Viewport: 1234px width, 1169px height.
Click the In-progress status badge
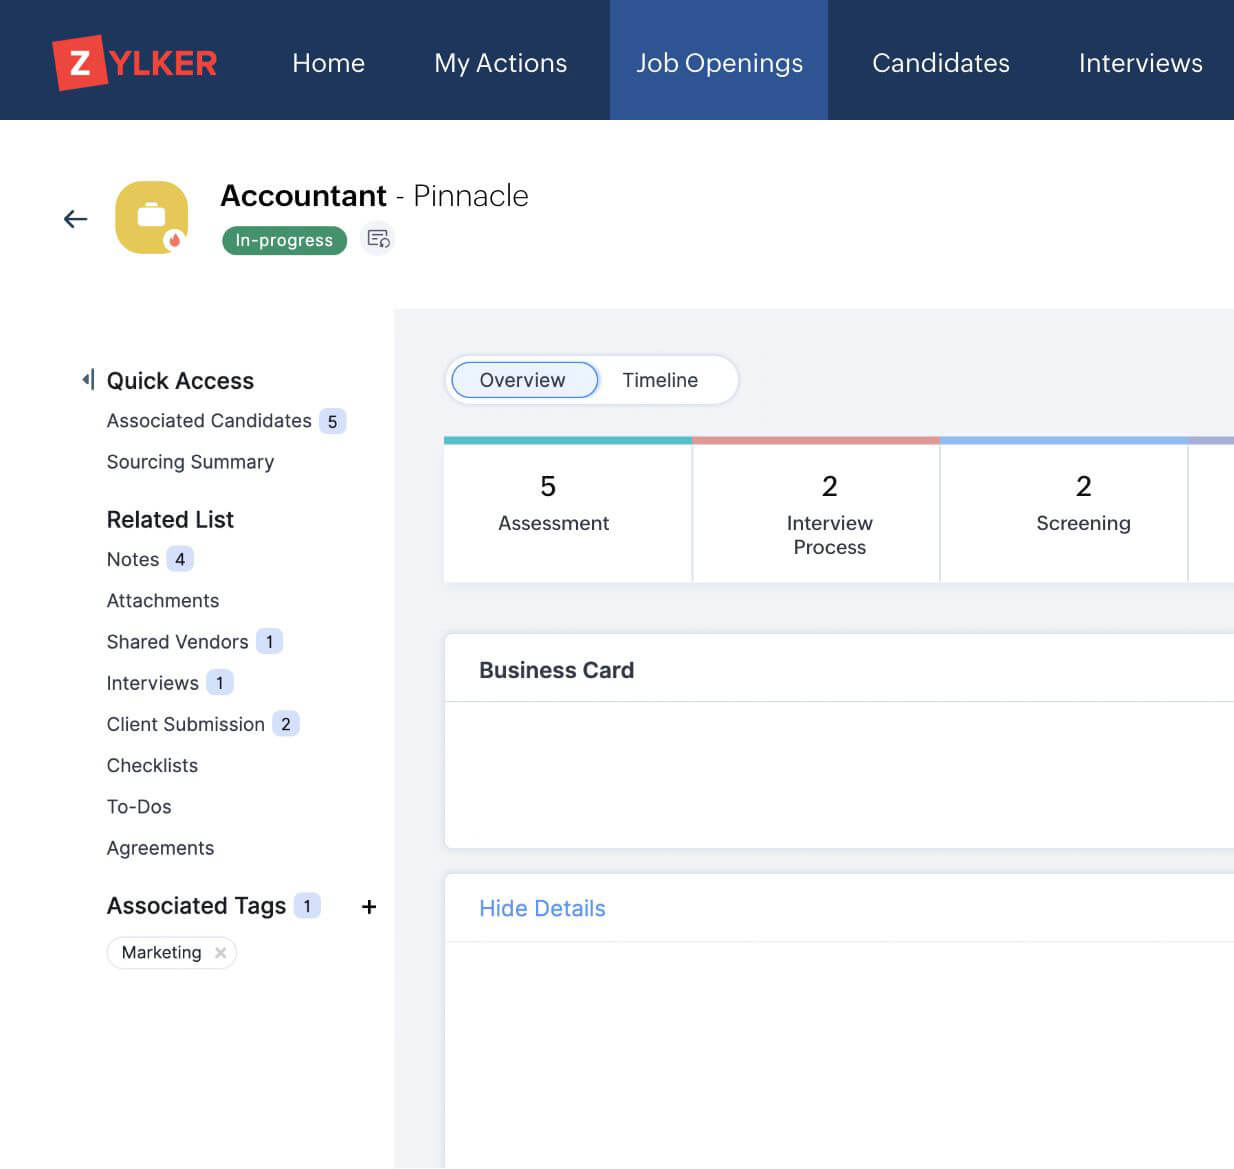[x=284, y=240]
